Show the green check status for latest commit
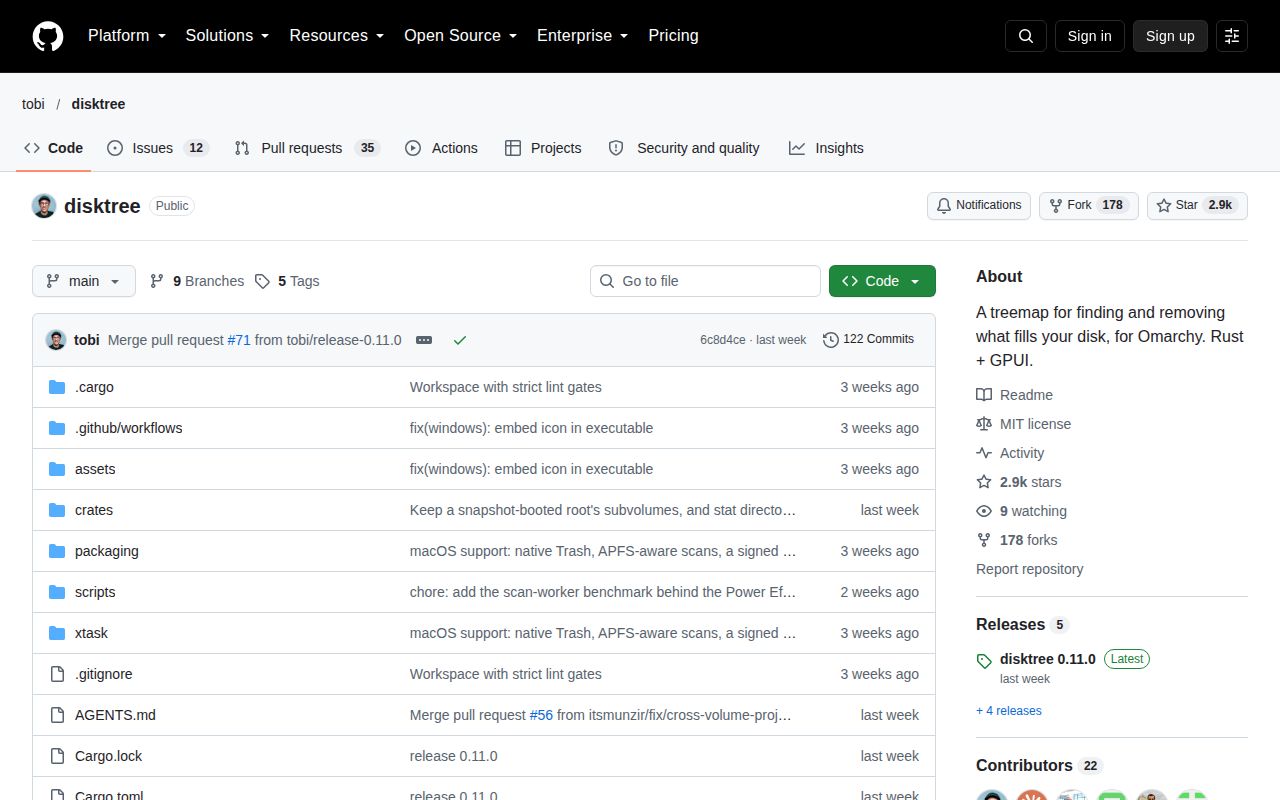Image resolution: width=1280 pixels, height=800 pixels. pyautogui.click(x=460, y=340)
